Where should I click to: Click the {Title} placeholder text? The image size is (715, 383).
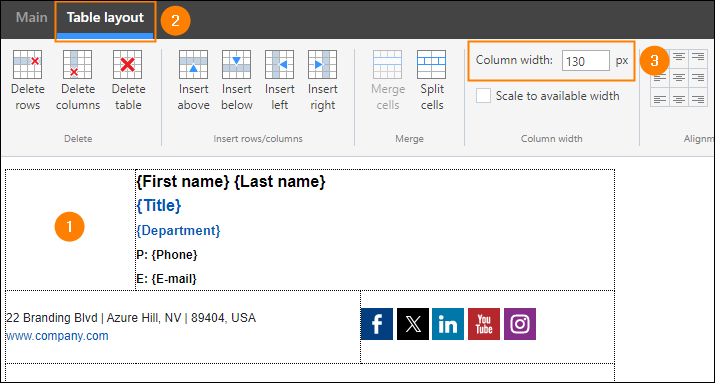pos(159,206)
